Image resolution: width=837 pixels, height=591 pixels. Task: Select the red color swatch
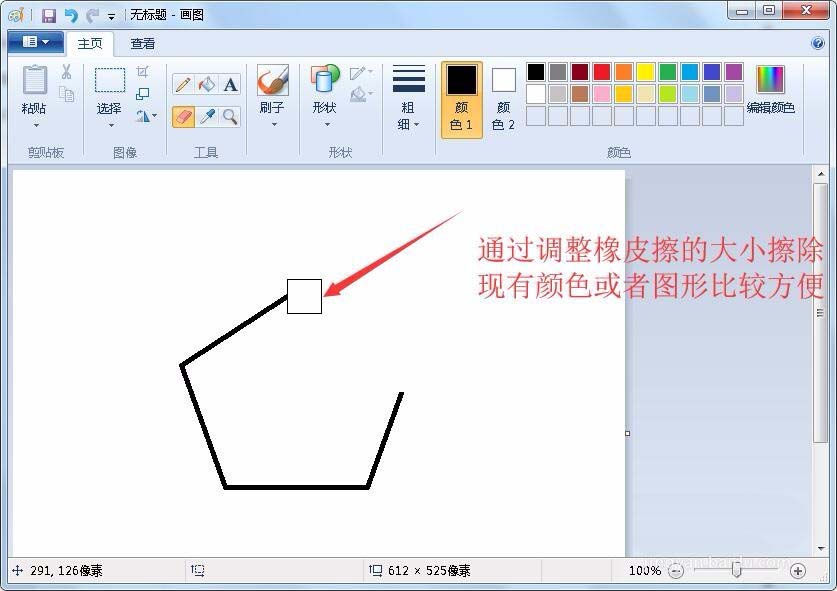click(601, 71)
